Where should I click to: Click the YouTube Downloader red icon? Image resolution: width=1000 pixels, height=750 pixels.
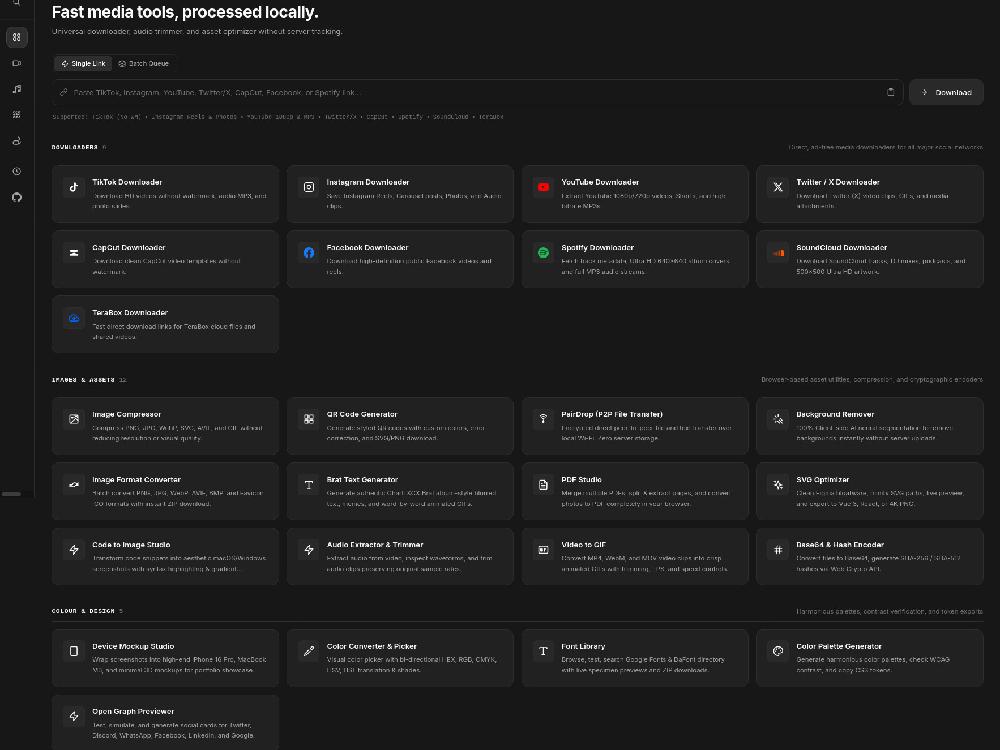(x=543, y=188)
